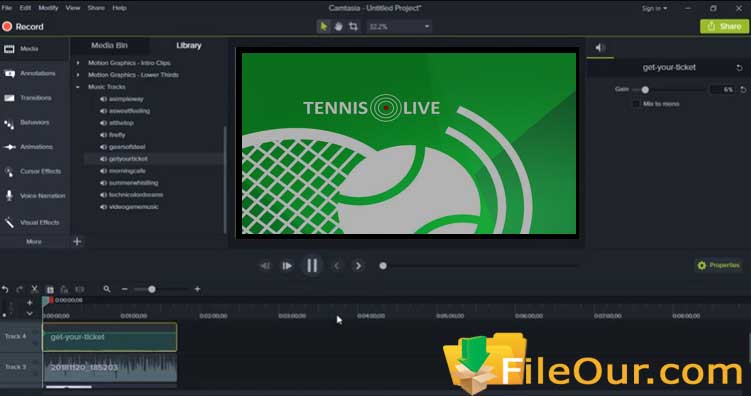Viewport: 751px width, 396px height.
Task: Click the More button under the sidebar
Action: 34,242
